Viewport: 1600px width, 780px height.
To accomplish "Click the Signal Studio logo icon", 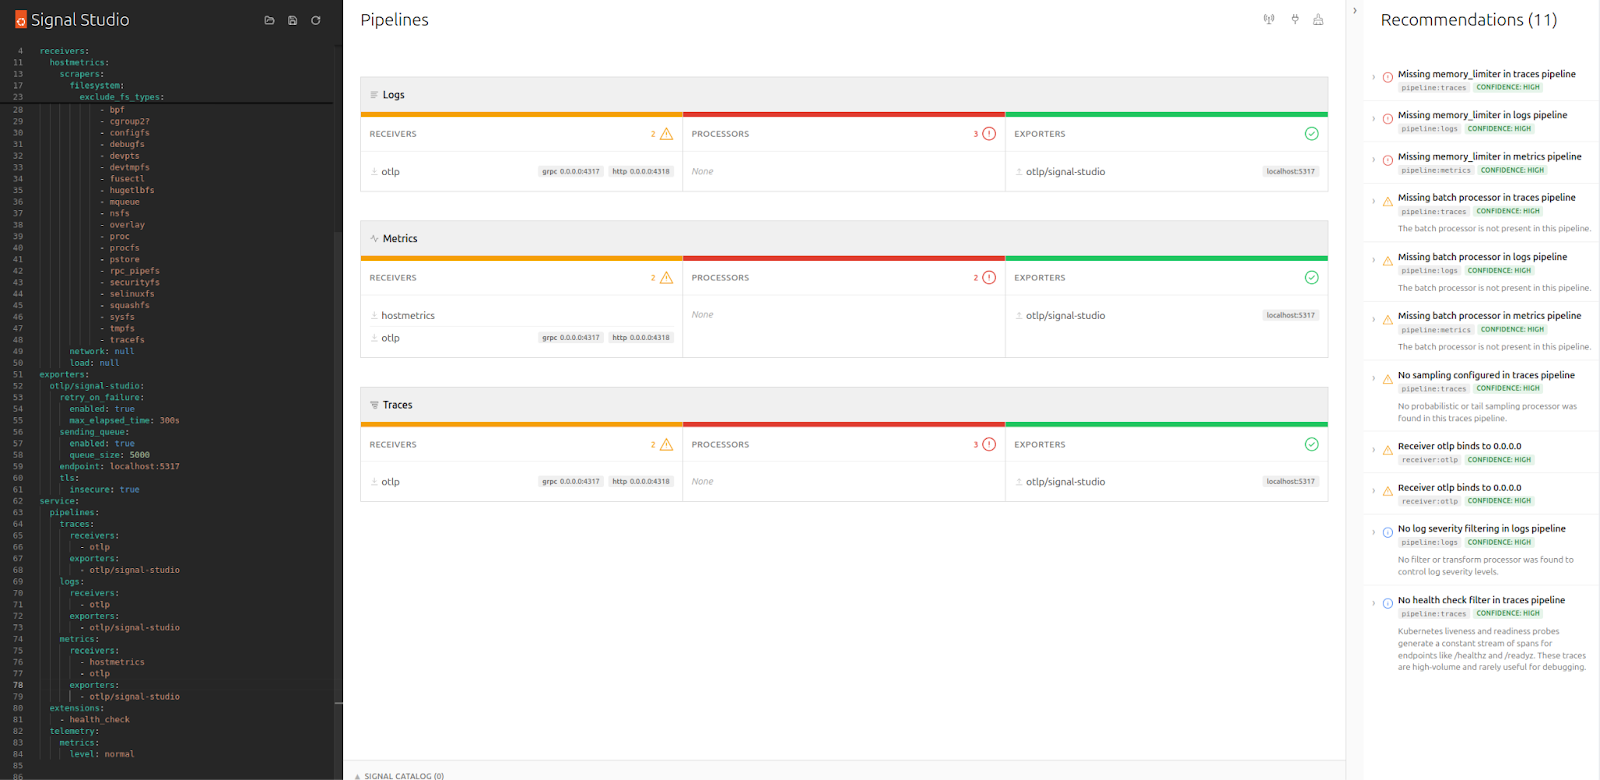I will pyautogui.click(x=21, y=20).
